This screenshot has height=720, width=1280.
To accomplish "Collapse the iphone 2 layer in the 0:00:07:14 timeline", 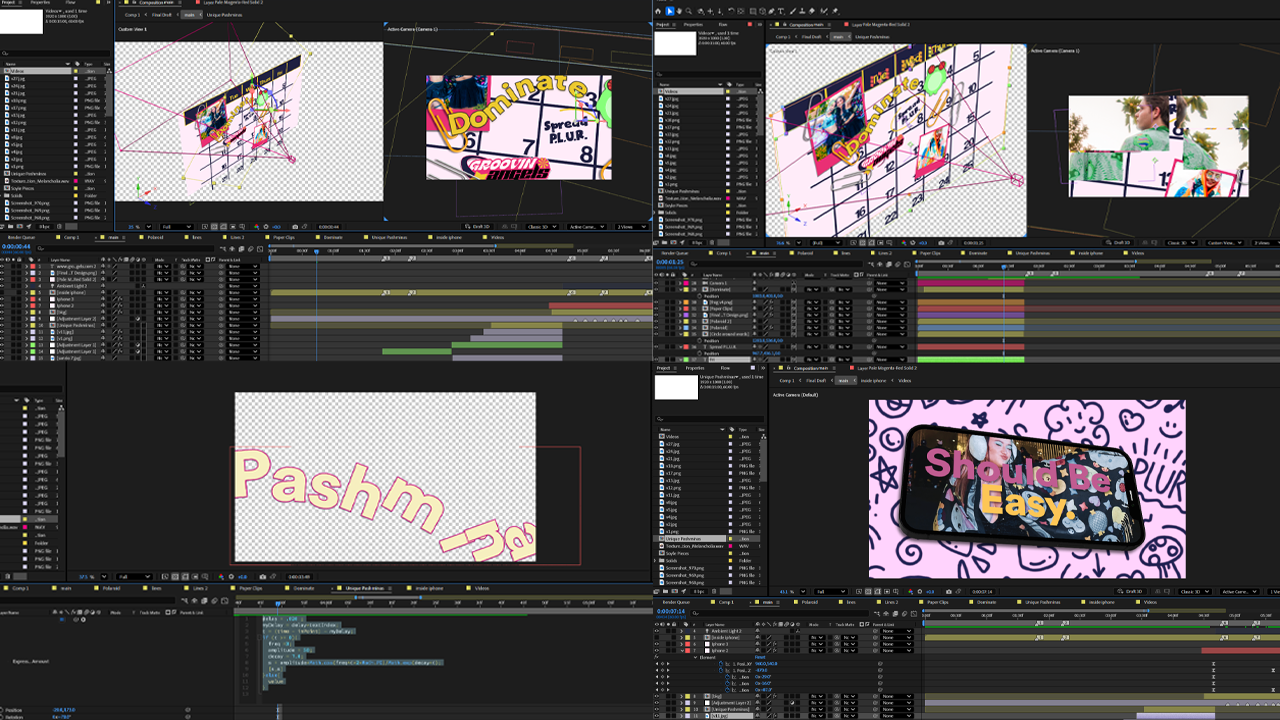I will 681,650.
